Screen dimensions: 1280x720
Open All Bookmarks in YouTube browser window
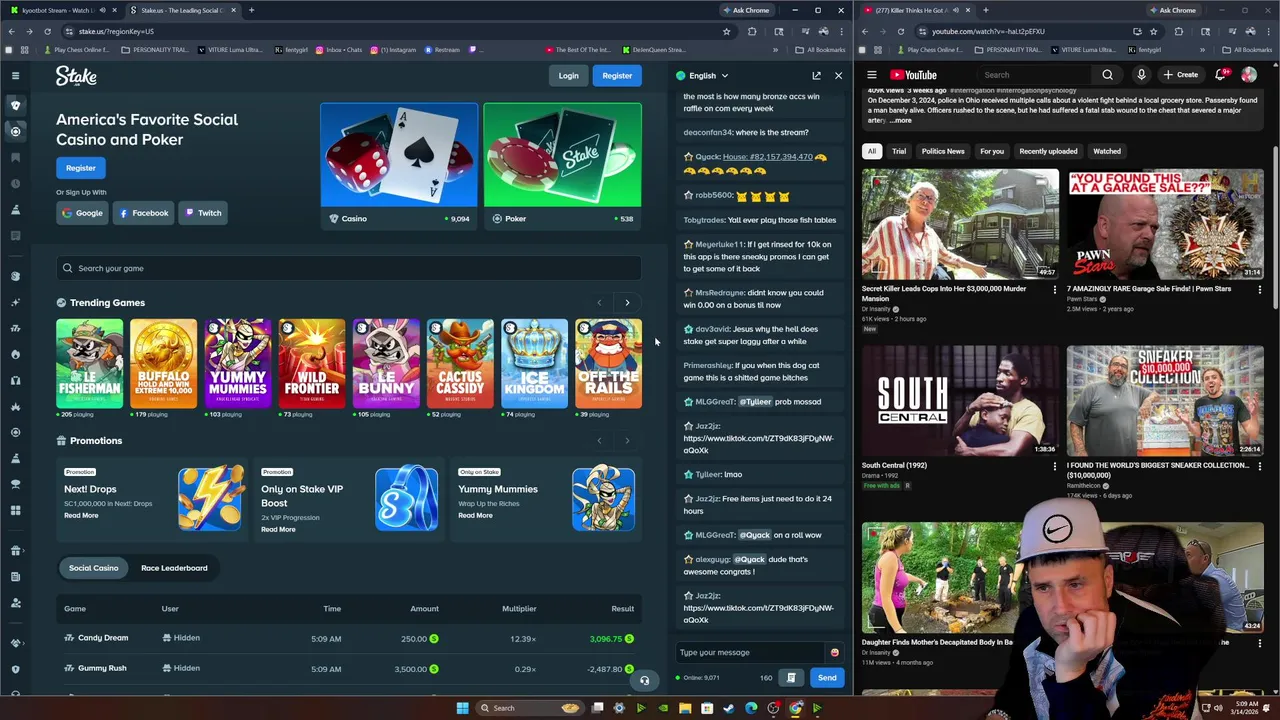pos(1247,50)
